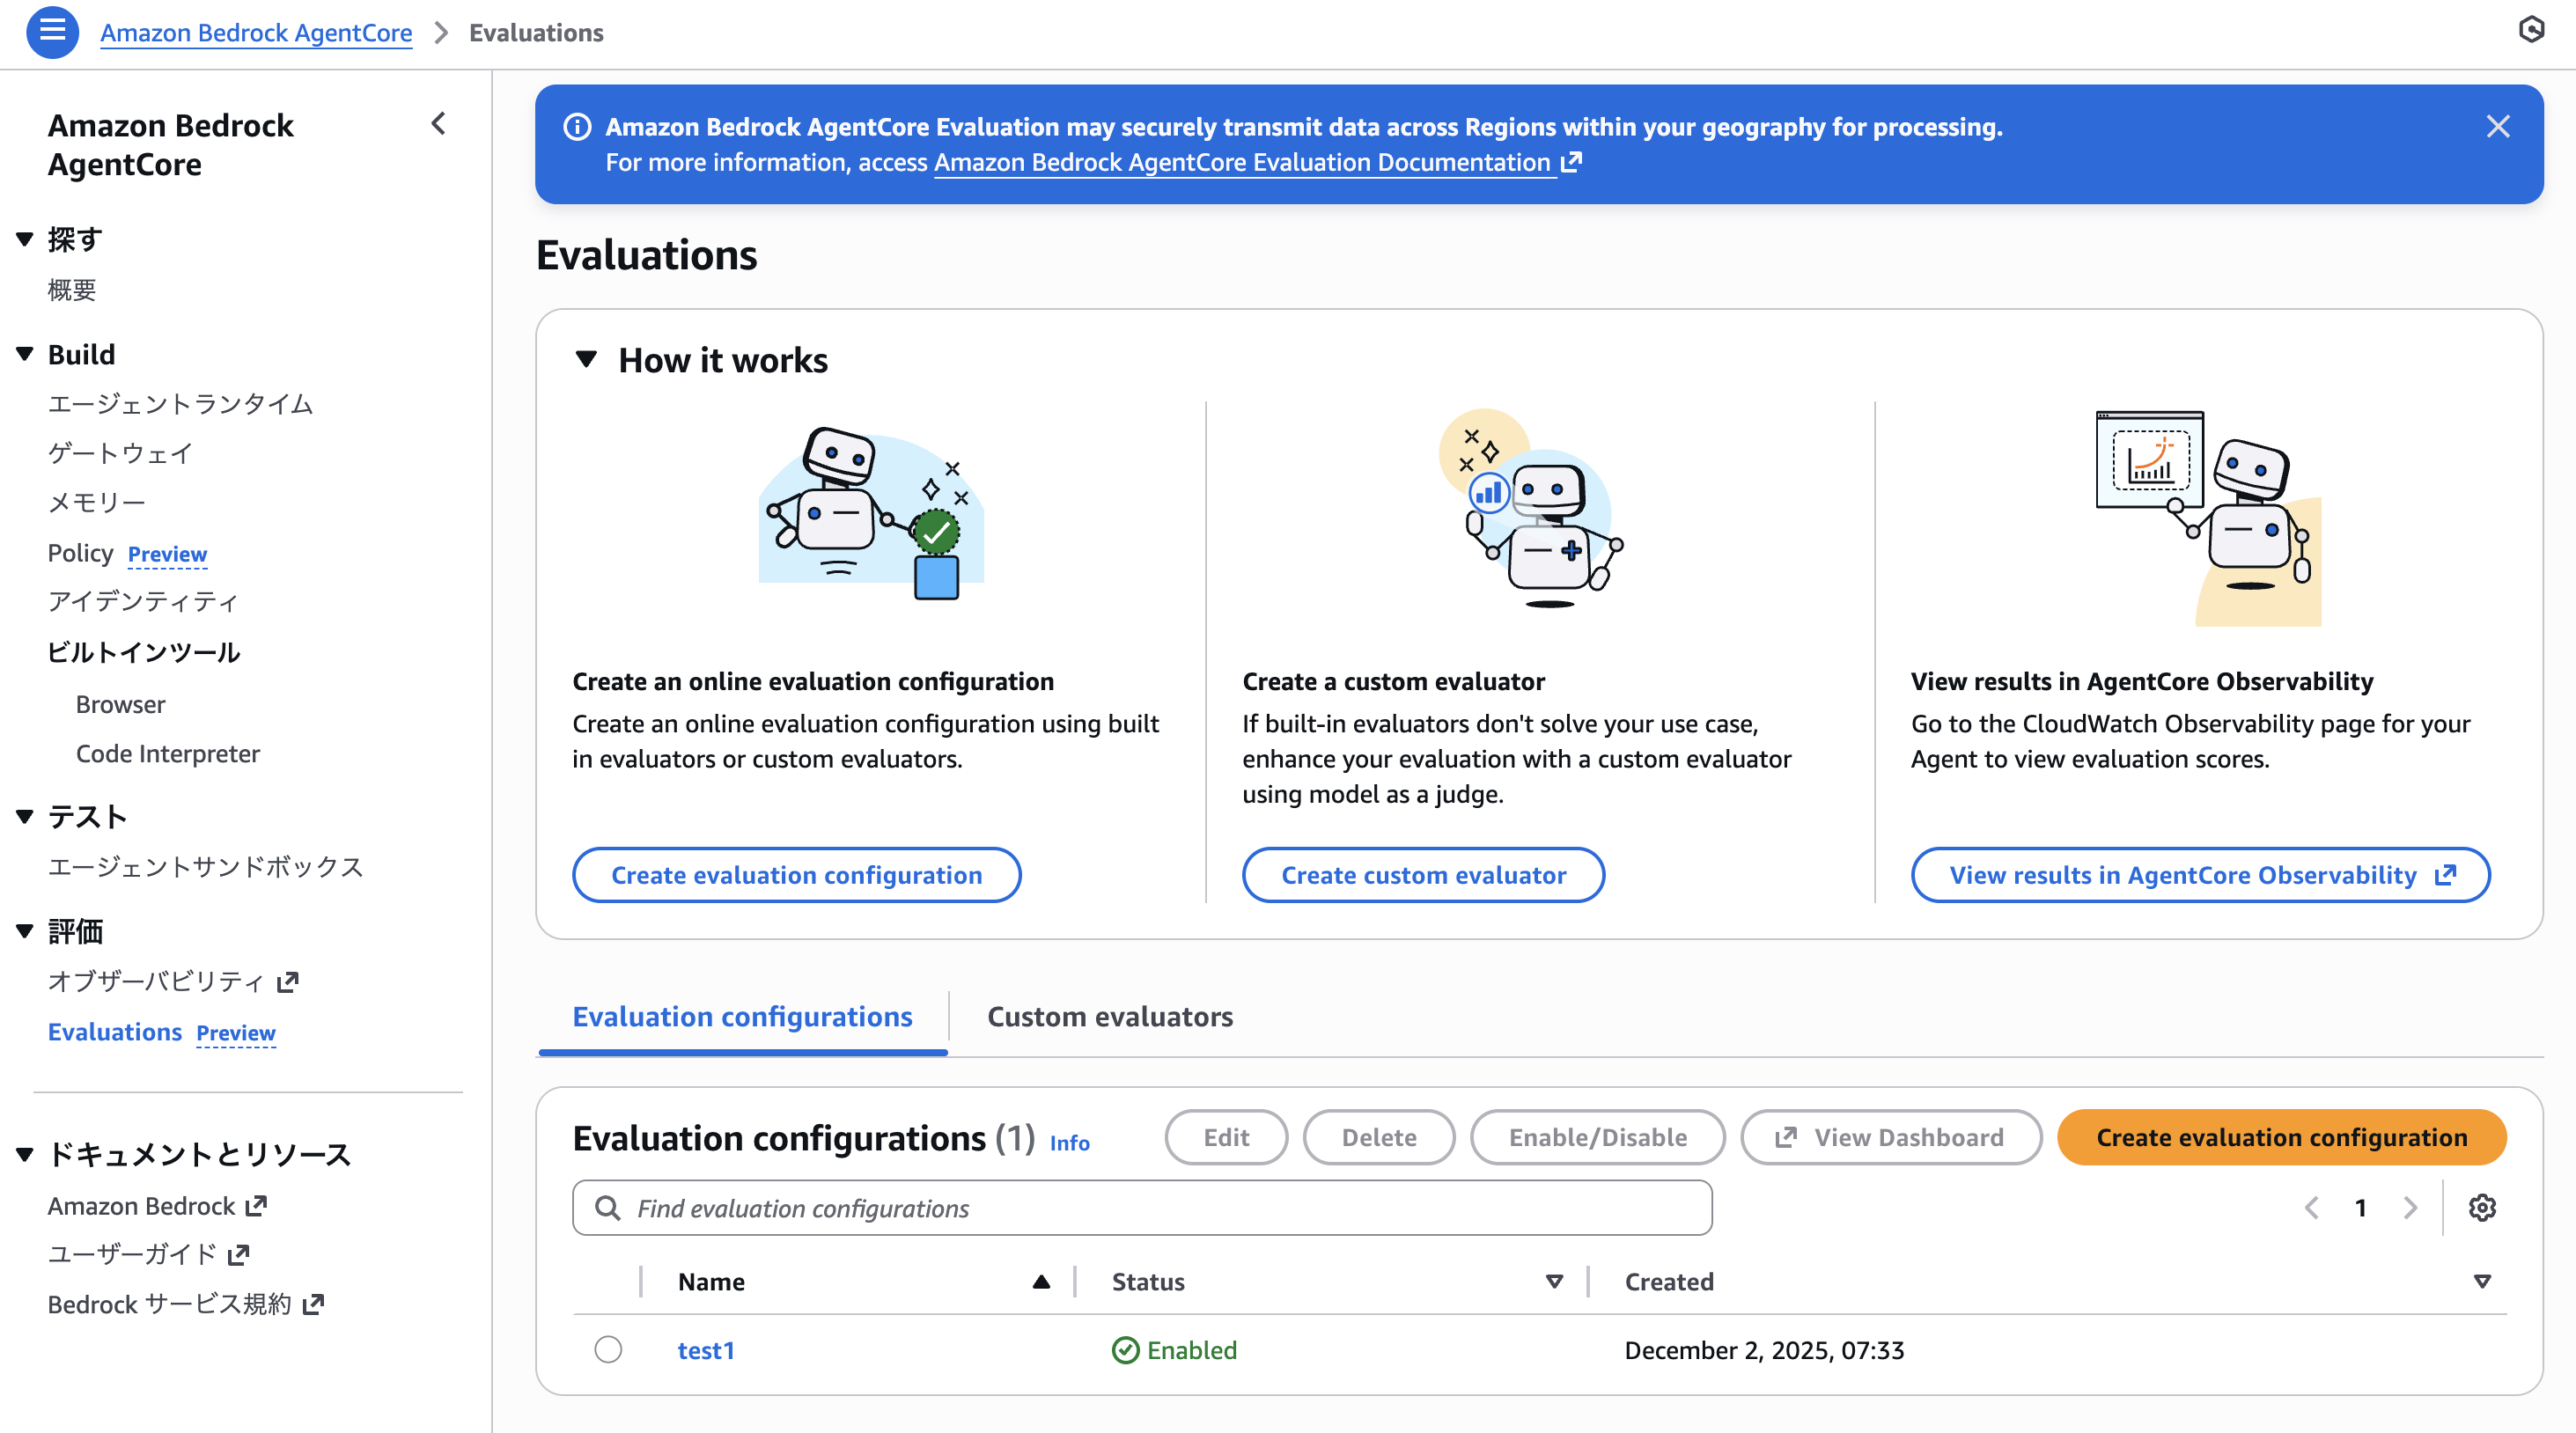Open the hamburger navigation menu icon
Image resolution: width=2576 pixels, height=1433 pixels.
coord(52,32)
